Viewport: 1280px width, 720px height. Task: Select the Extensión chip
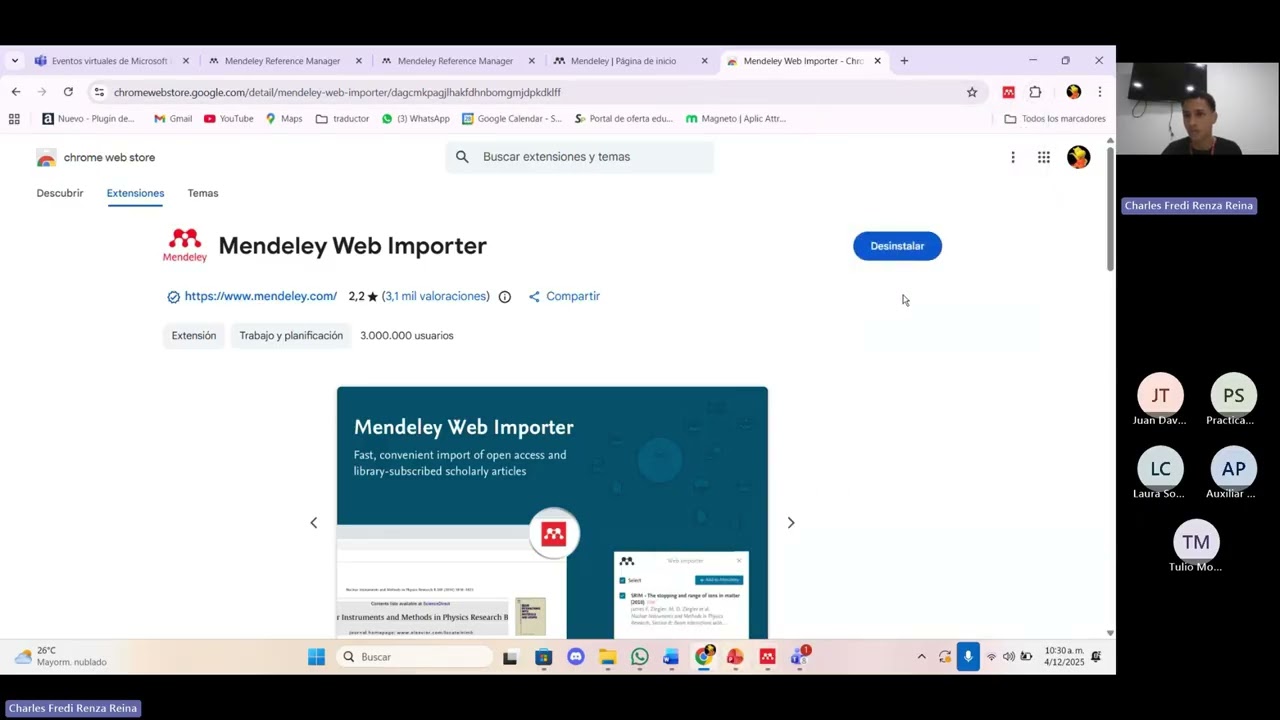(x=194, y=336)
